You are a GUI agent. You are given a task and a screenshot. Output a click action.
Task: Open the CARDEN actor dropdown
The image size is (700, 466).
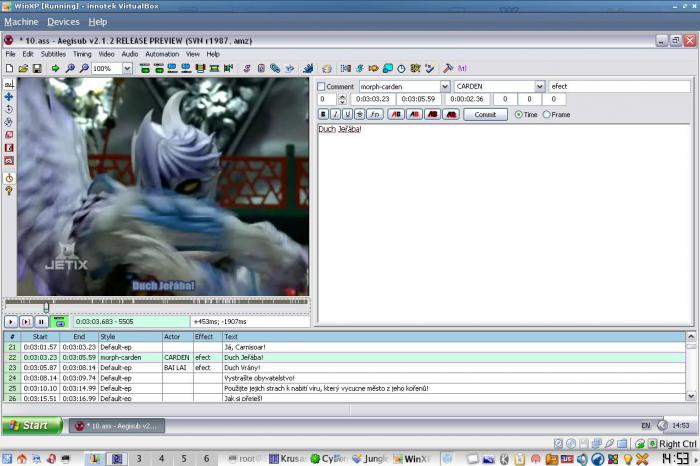(x=540, y=86)
